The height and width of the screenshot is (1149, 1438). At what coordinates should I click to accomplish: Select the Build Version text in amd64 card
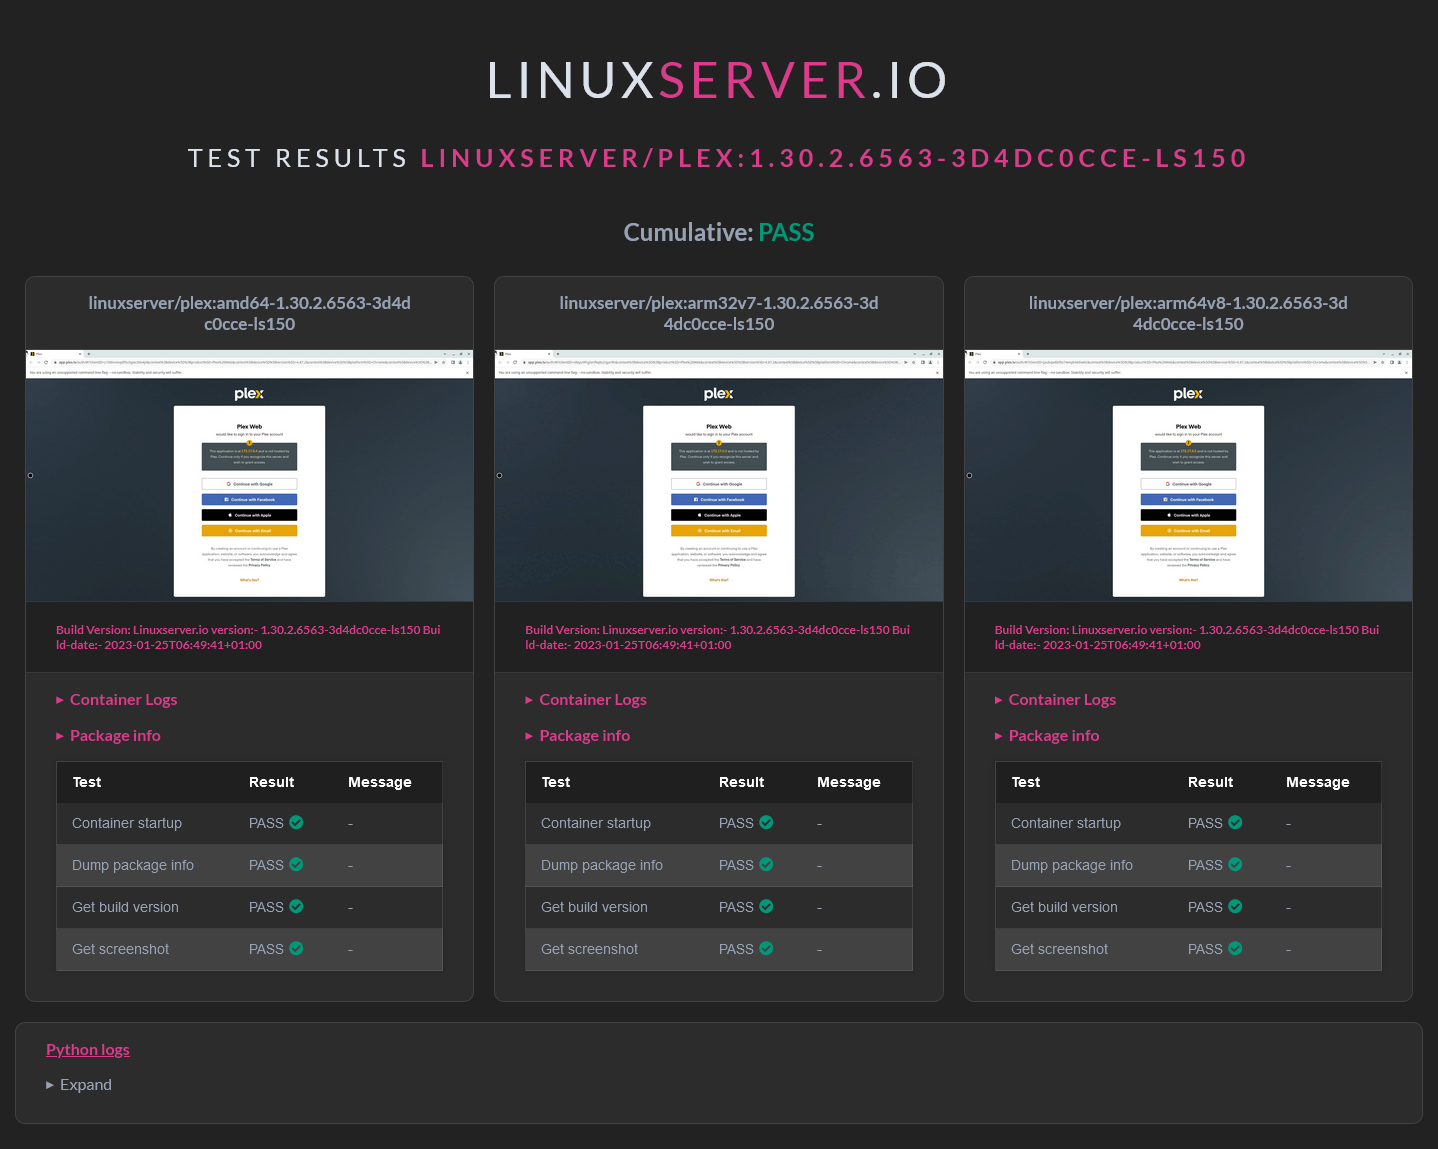pyautogui.click(x=248, y=637)
